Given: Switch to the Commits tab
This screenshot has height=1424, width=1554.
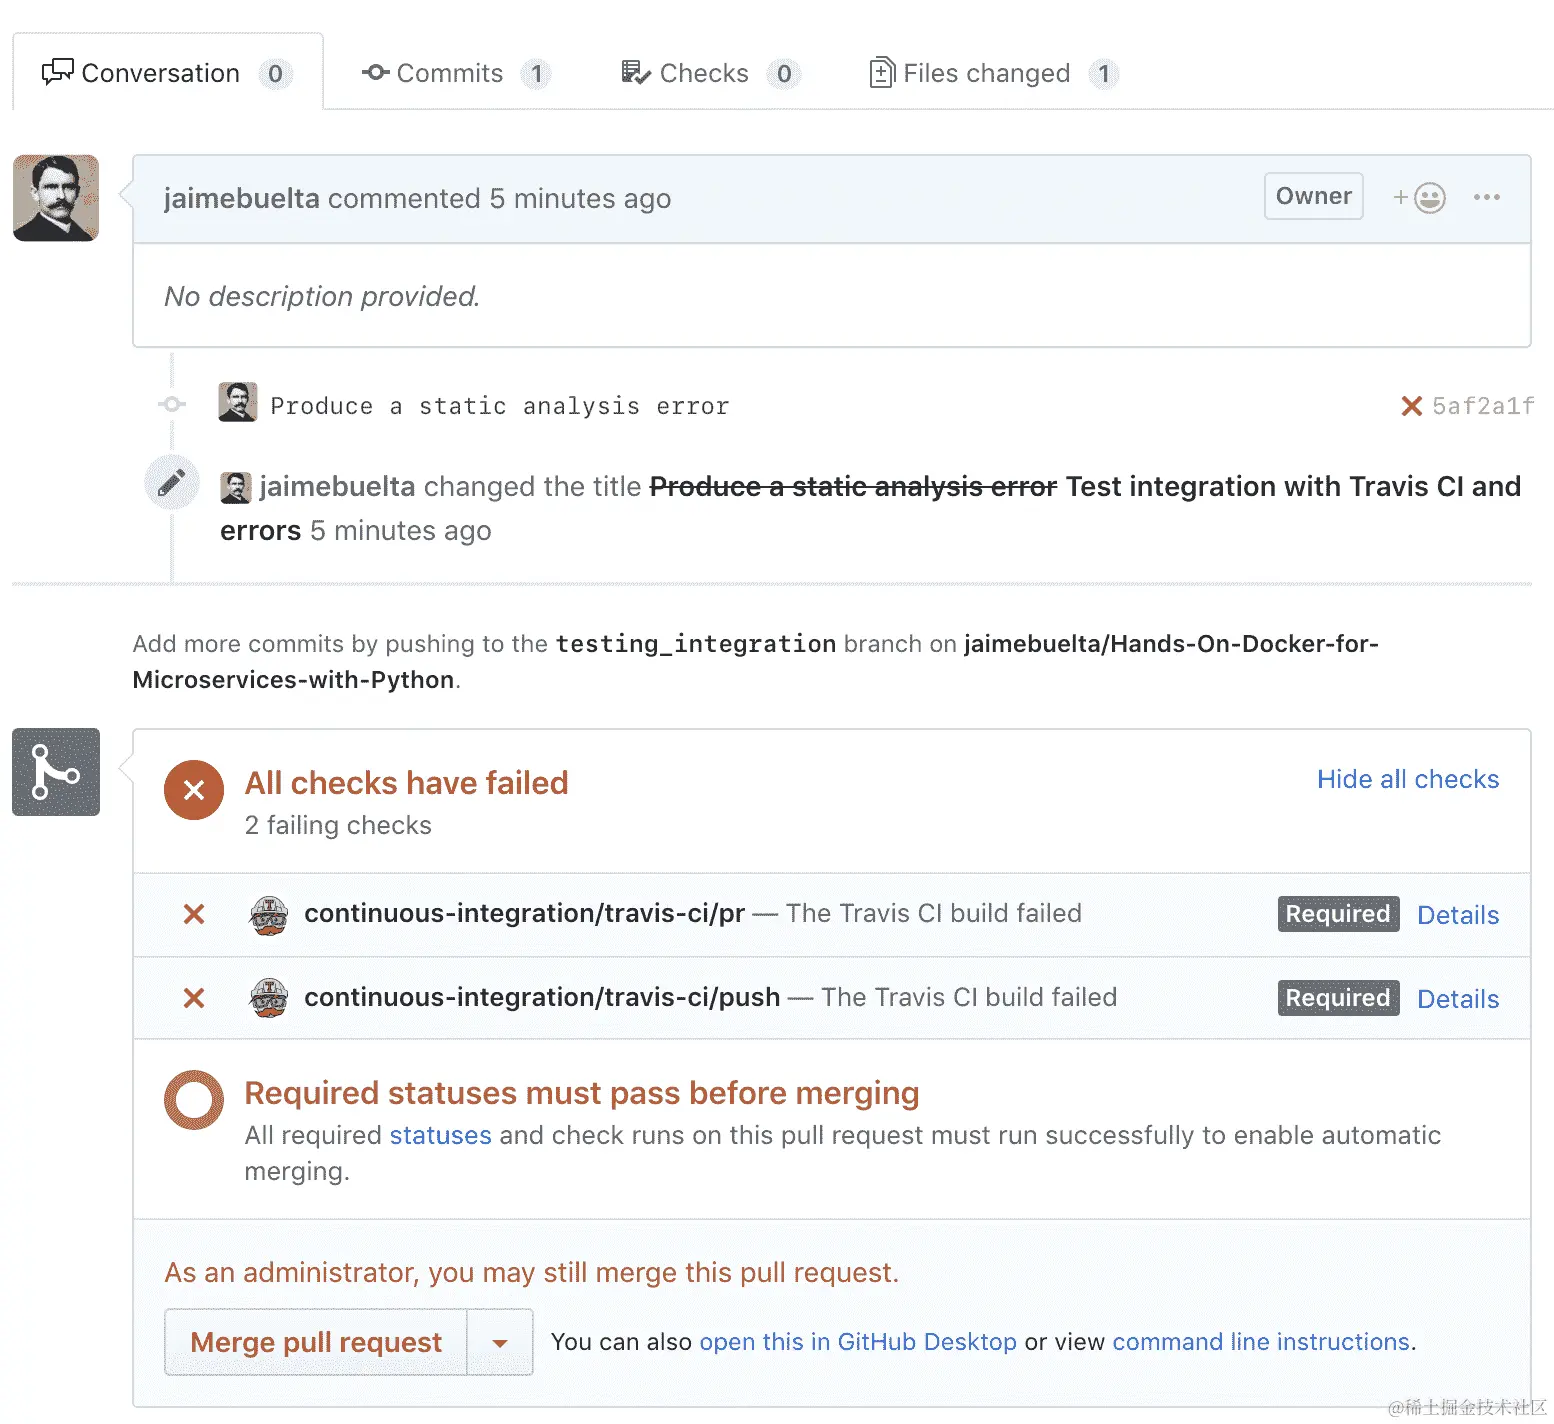Looking at the screenshot, I should tap(455, 73).
